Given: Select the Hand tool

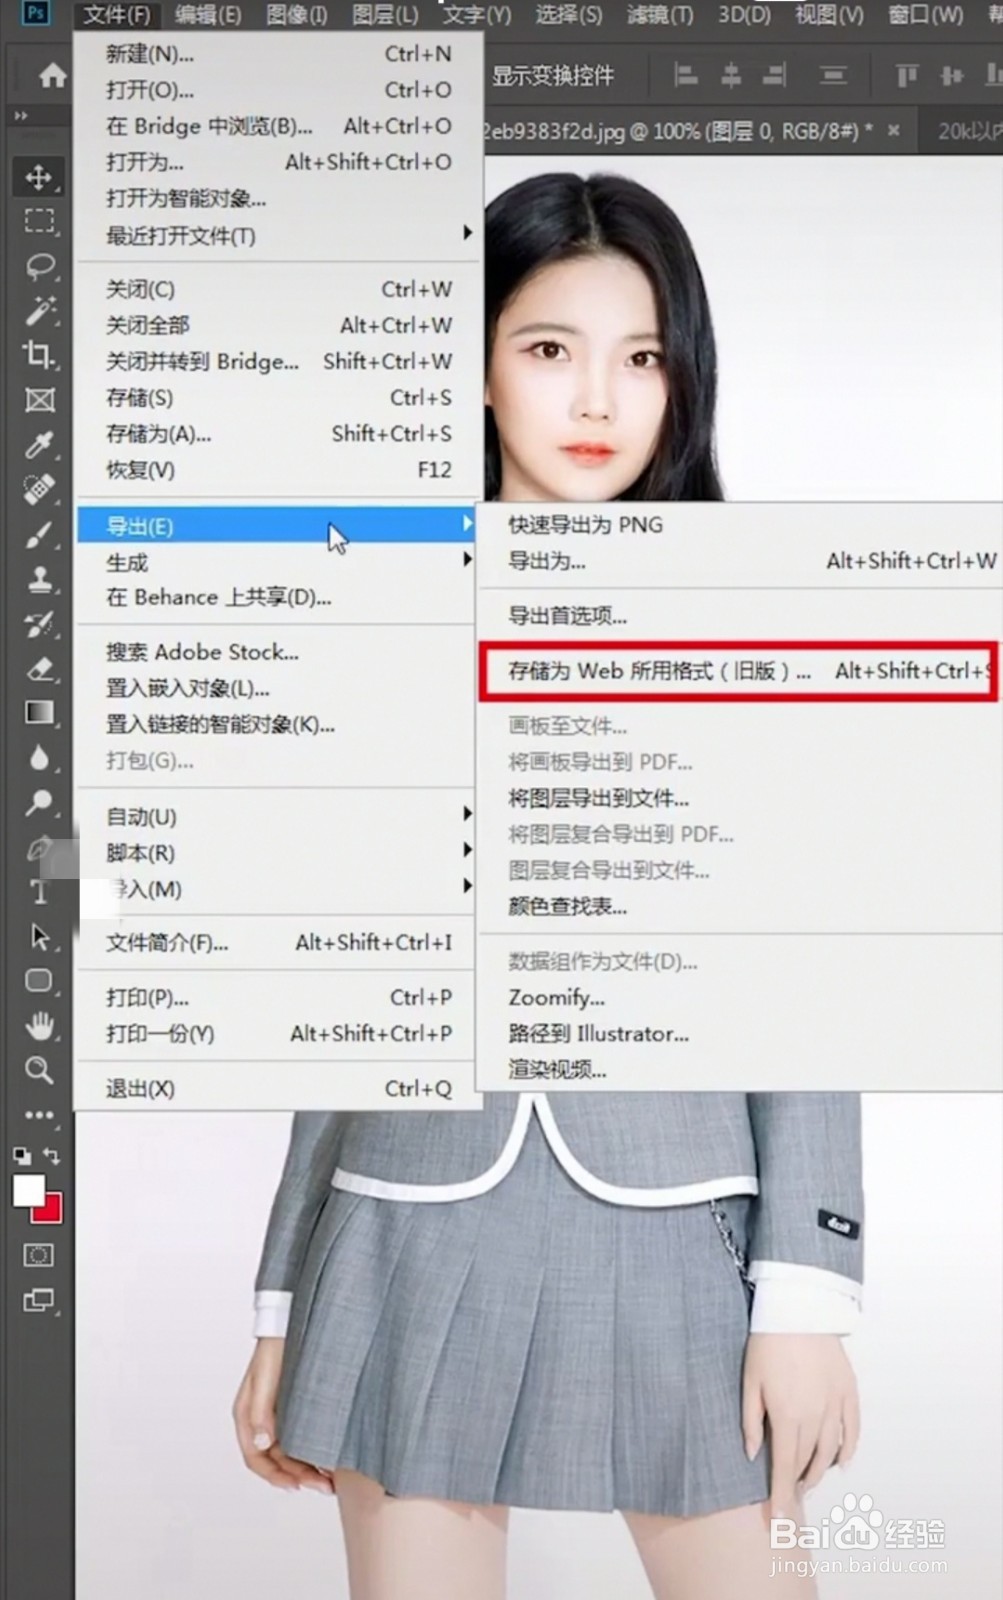Looking at the screenshot, I should coord(39,1026).
